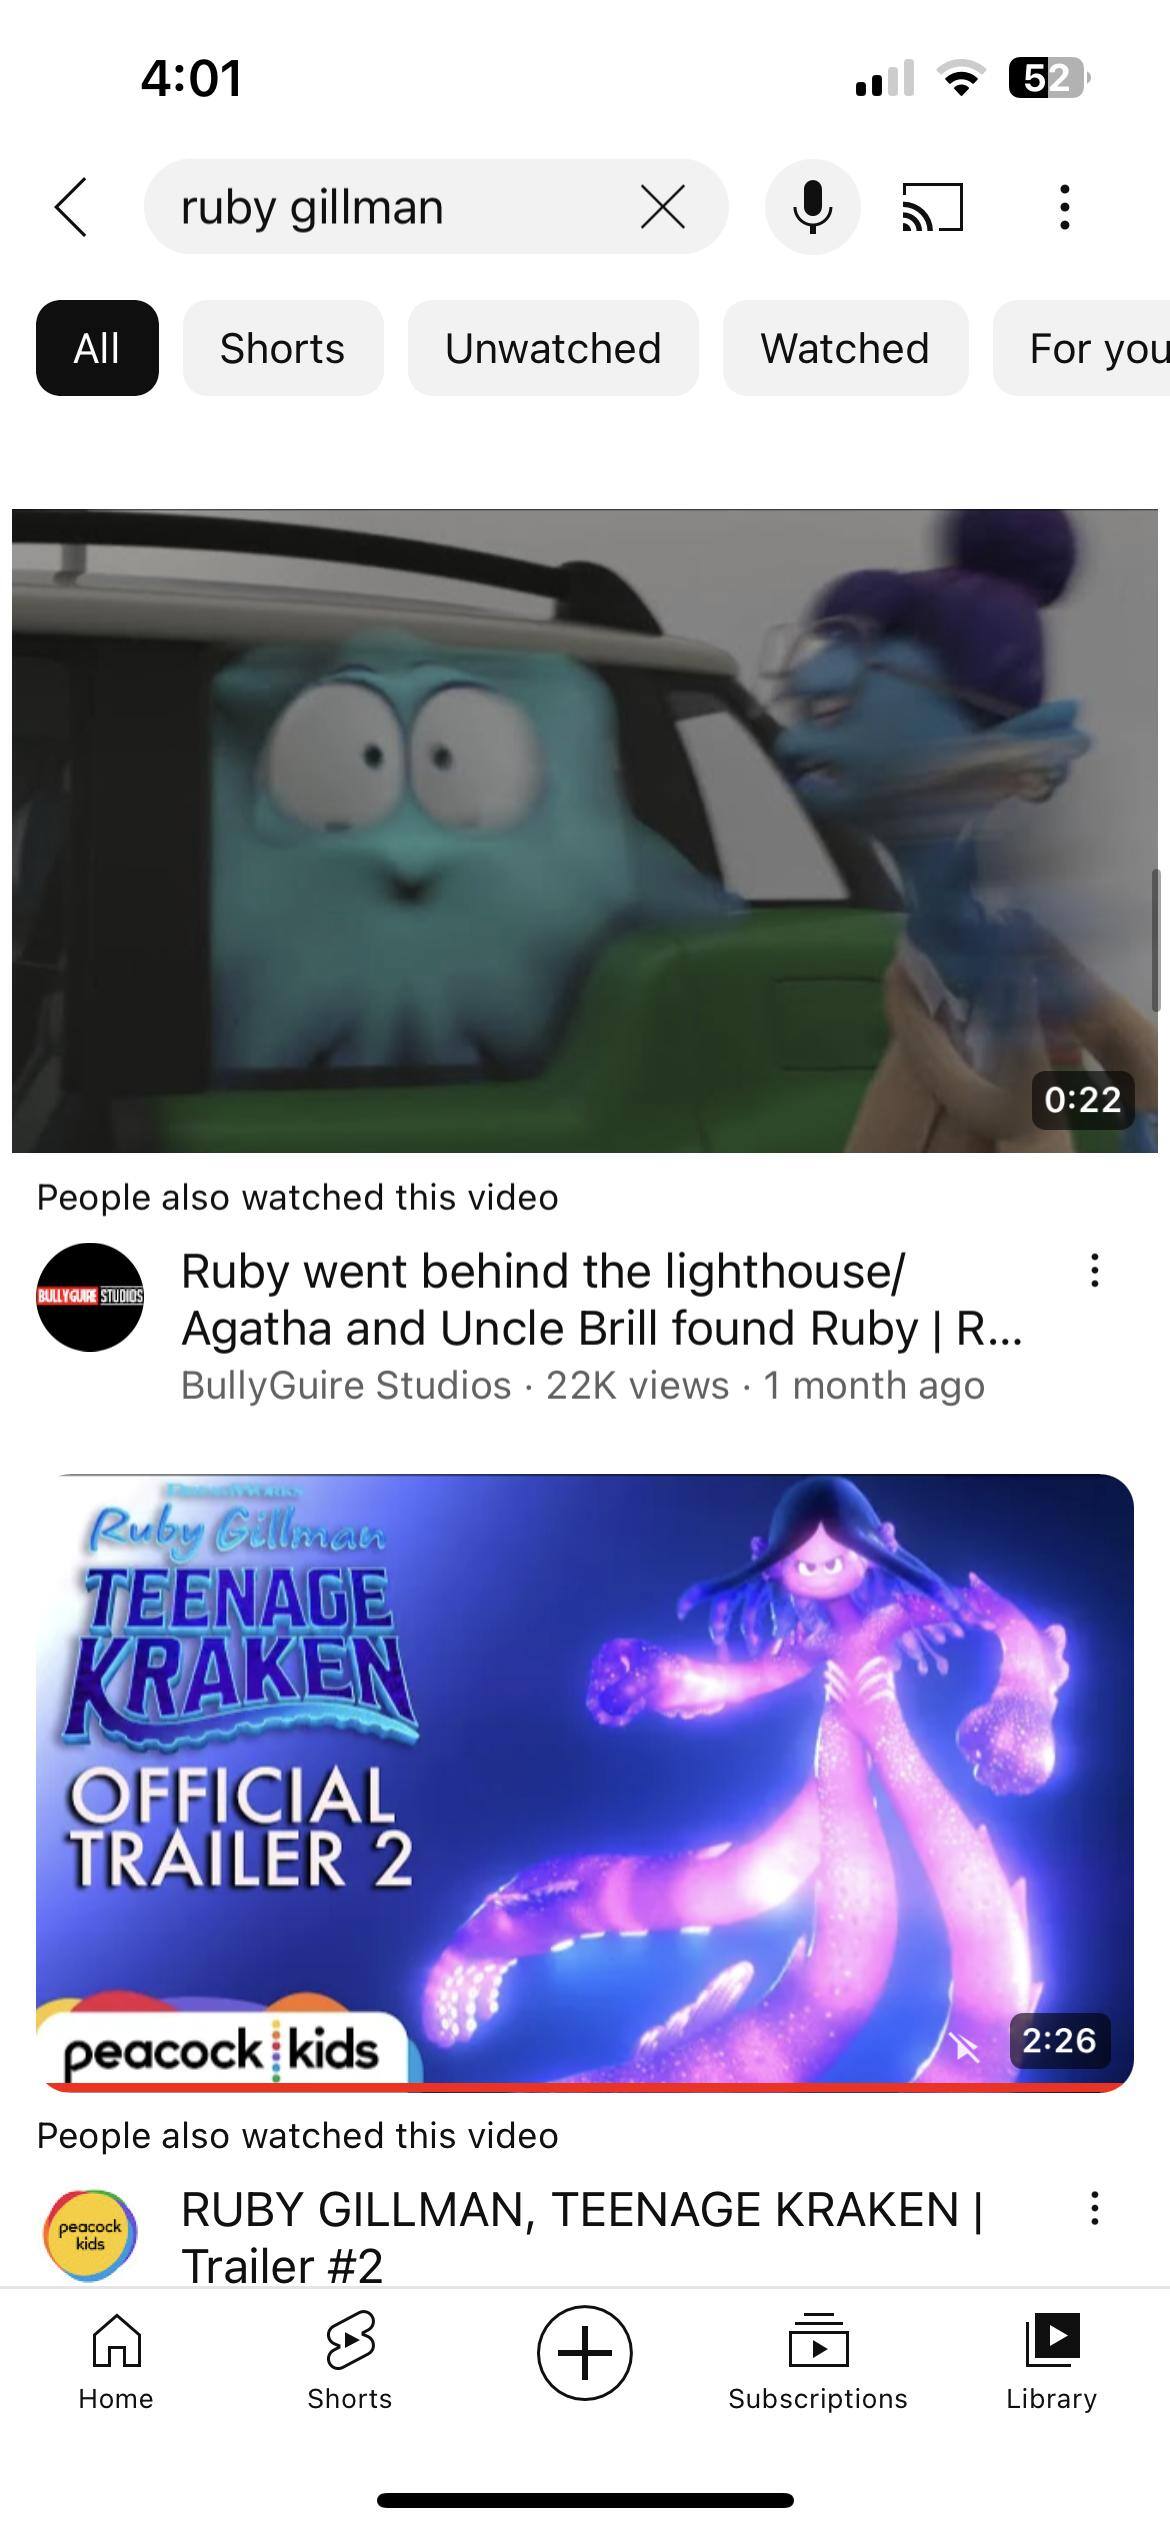1170x2532 pixels.
Task: Tap the back arrow icon
Action: click(71, 207)
